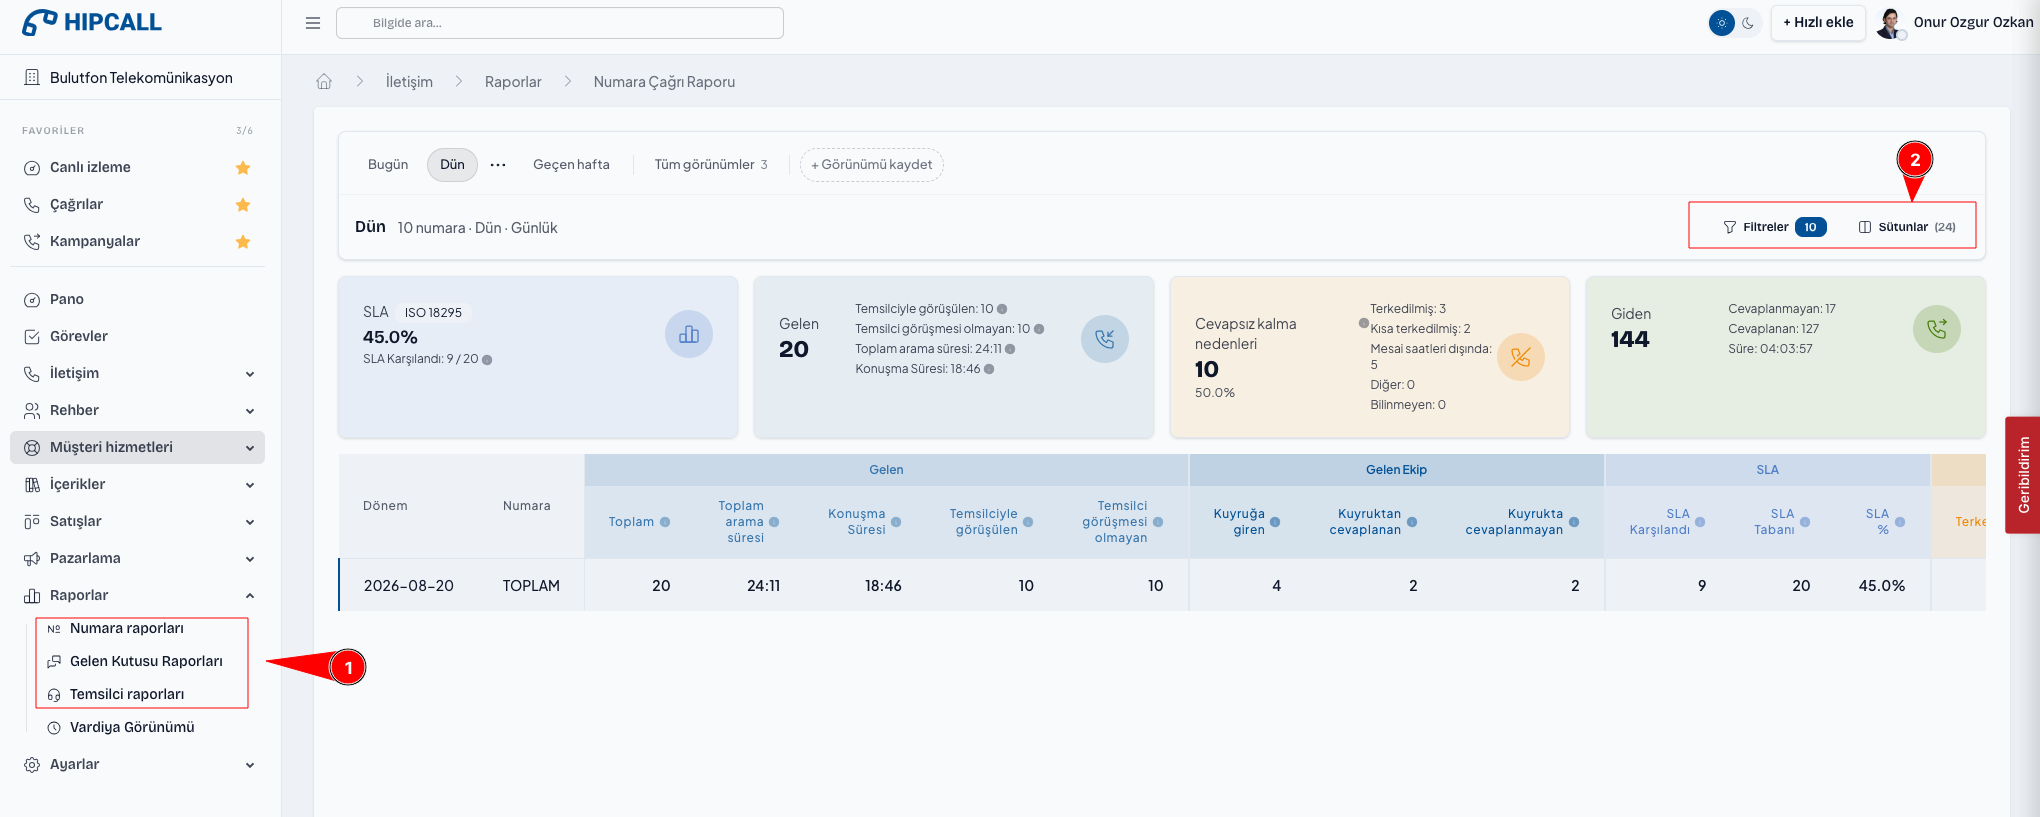Click the HIPCALL logo

92,22
